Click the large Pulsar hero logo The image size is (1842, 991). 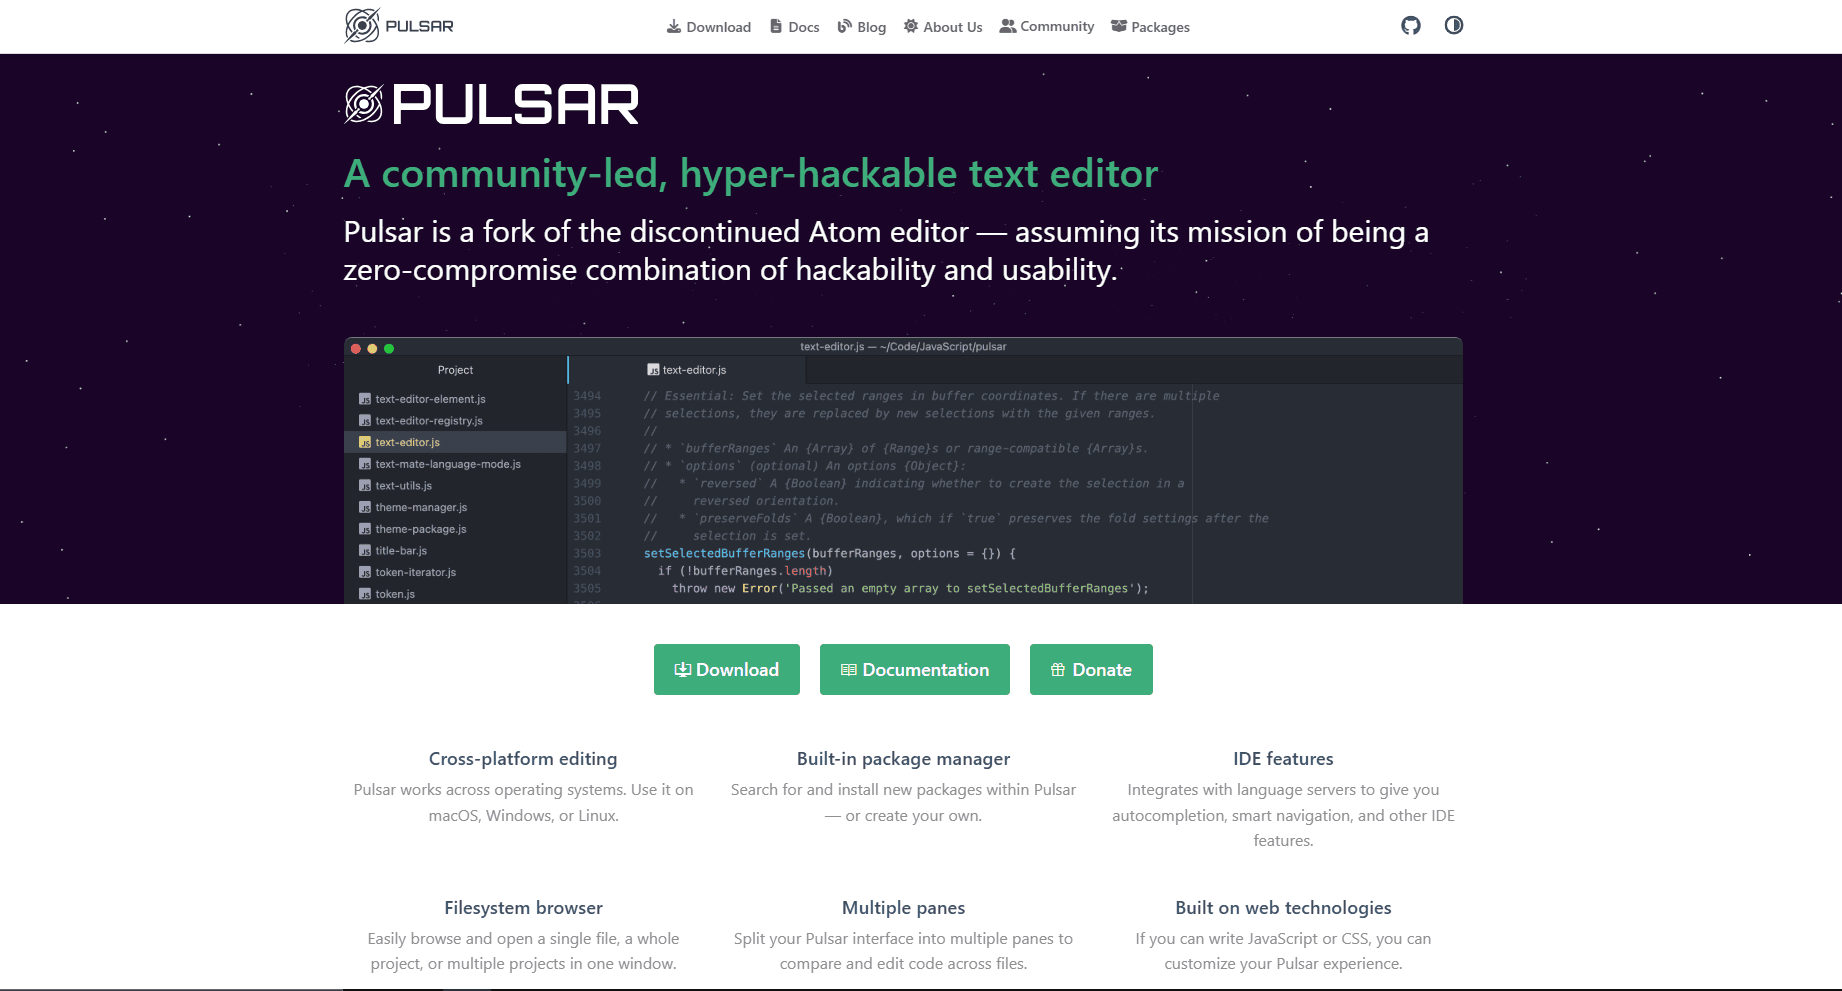coord(491,105)
